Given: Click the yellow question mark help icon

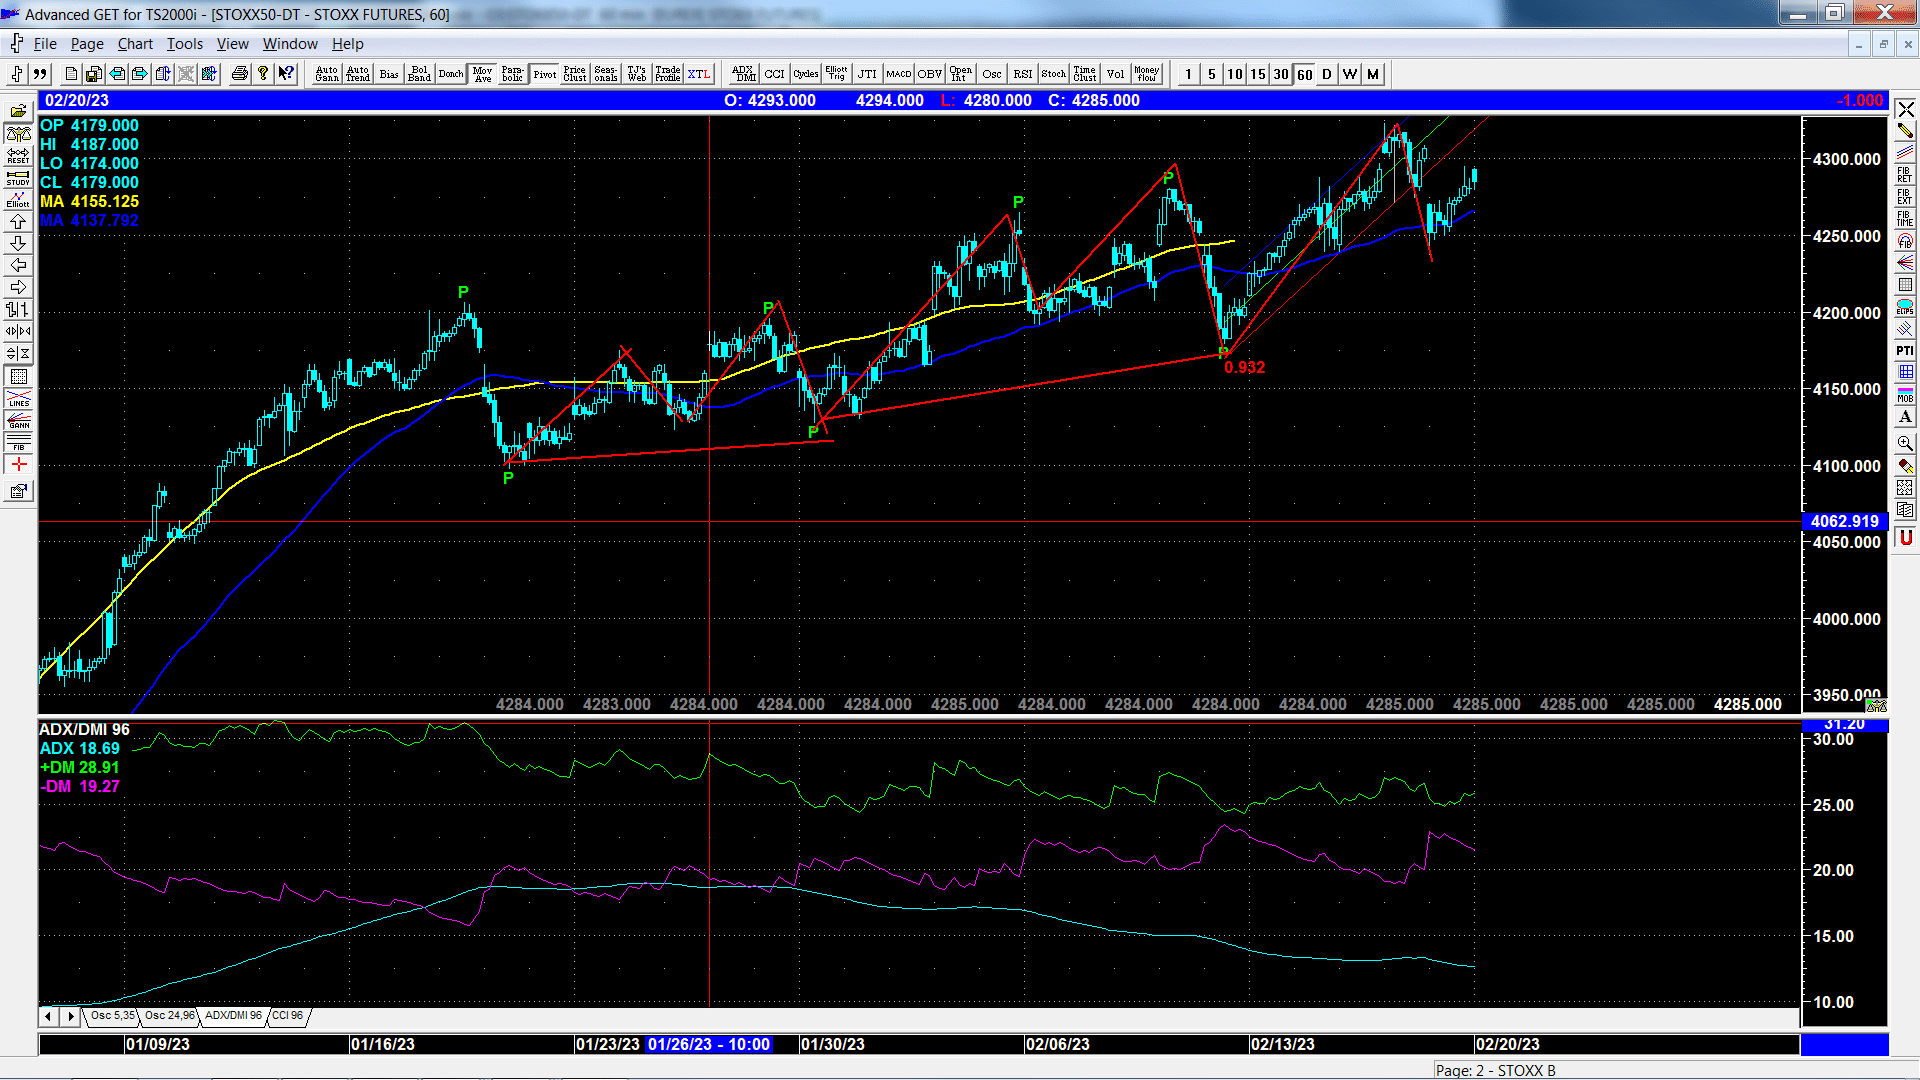Looking at the screenshot, I should coord(262,74).
